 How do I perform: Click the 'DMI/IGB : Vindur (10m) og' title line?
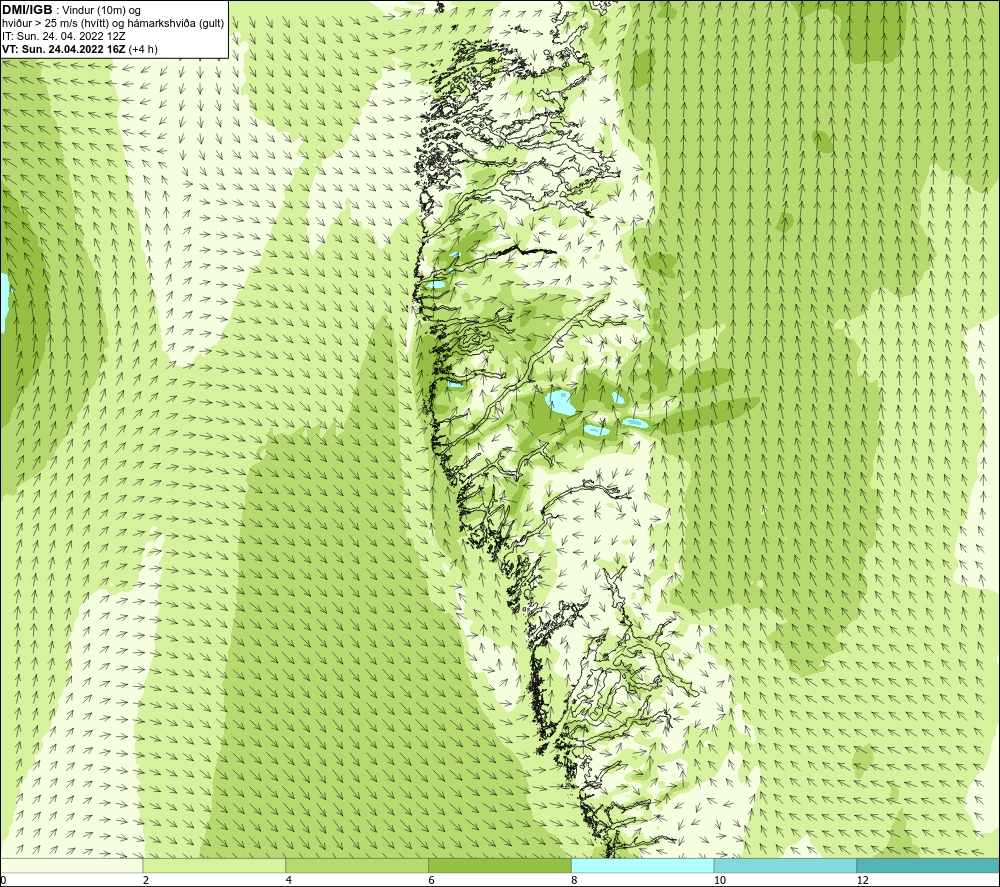[x=71, y=10]
